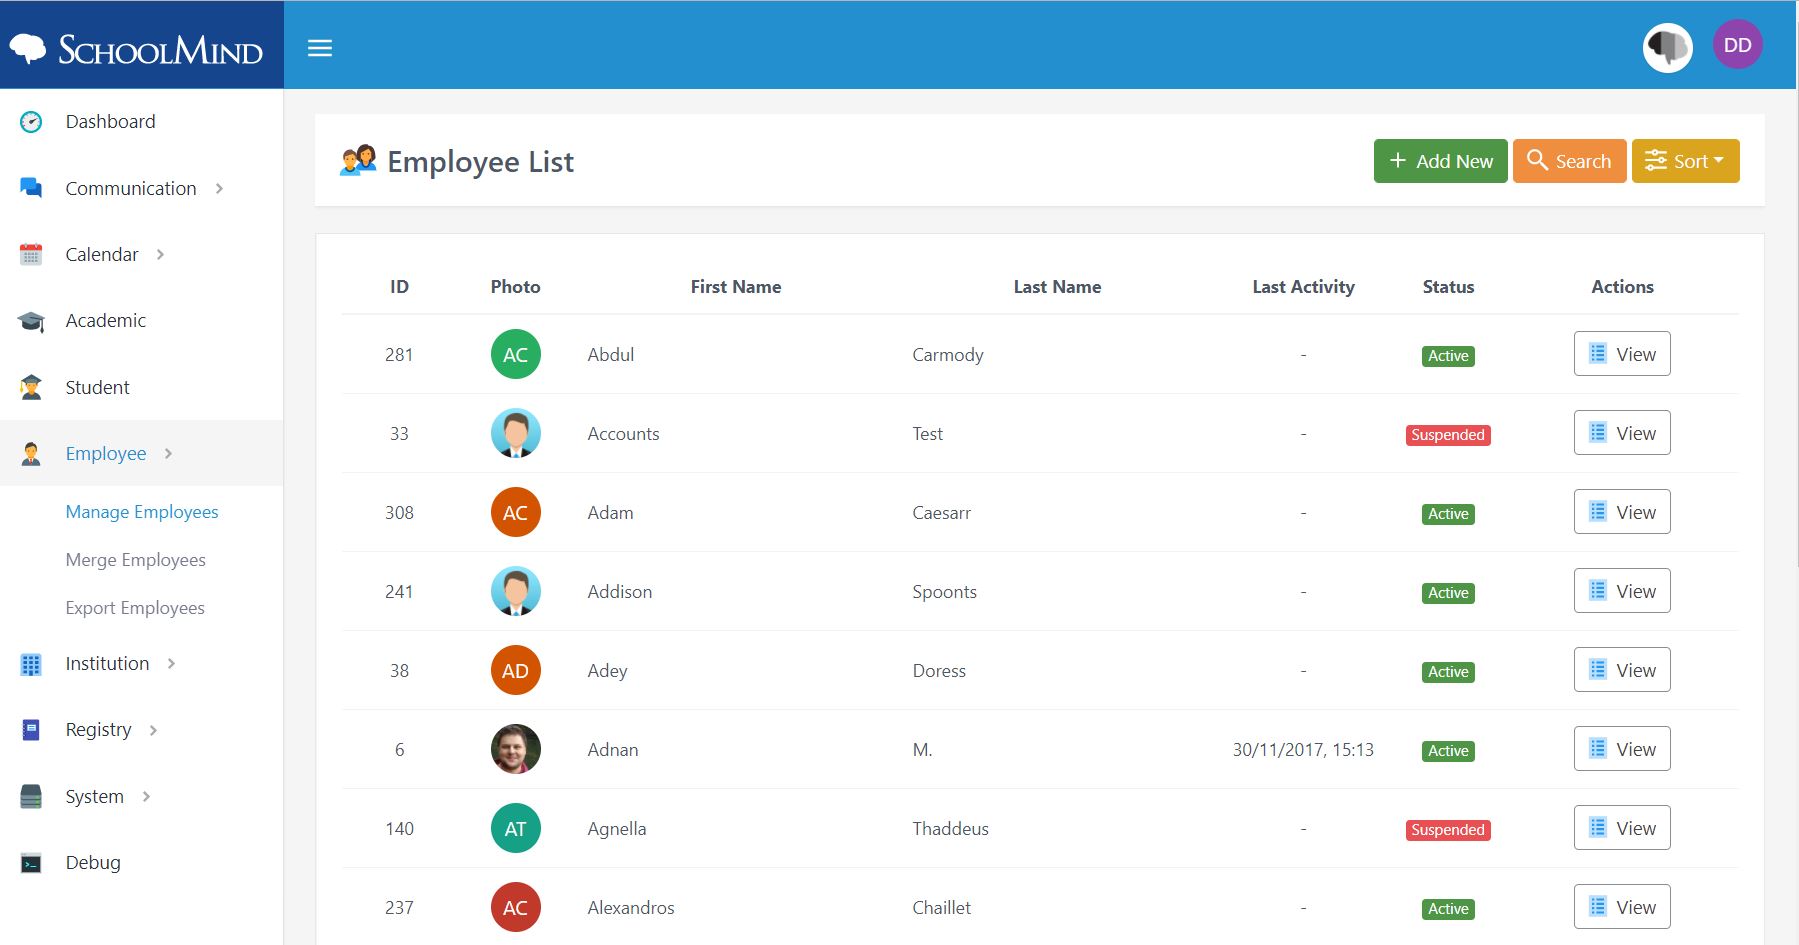Click the Active badge for Abdul Carmody
The width and height of the screenshot is (1799, 945).
point(1448,356)
